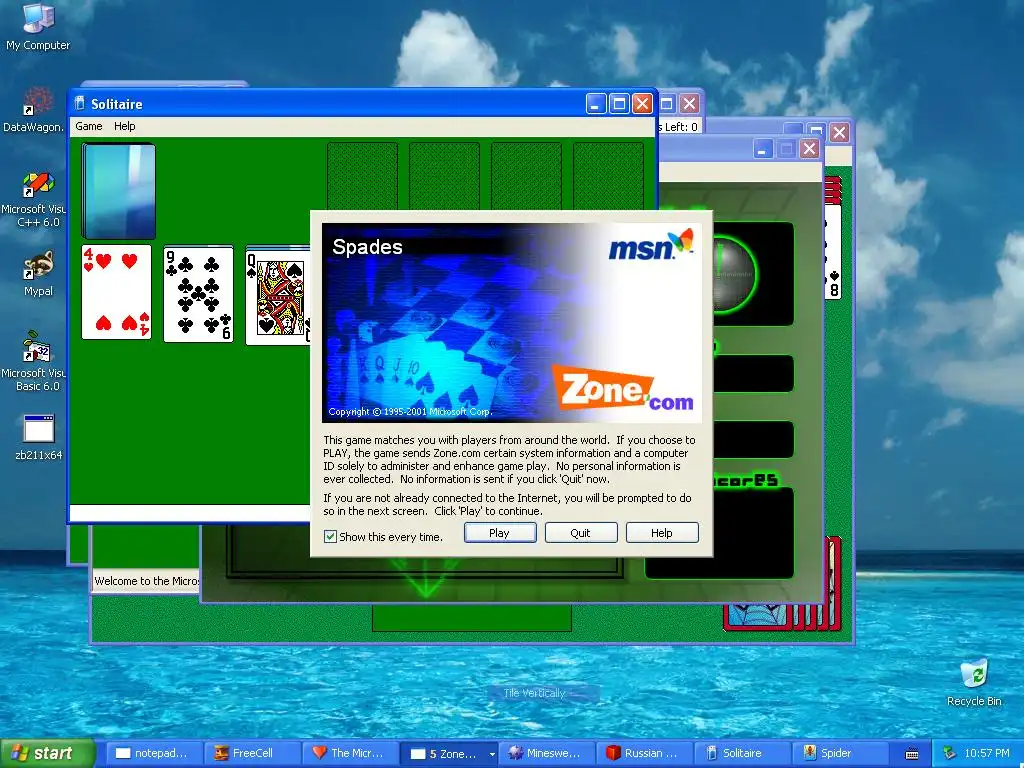The height and width of the screenshot is (768, 1024).
Task: Select the 4 of hearts card
Action: click(116, 292)
